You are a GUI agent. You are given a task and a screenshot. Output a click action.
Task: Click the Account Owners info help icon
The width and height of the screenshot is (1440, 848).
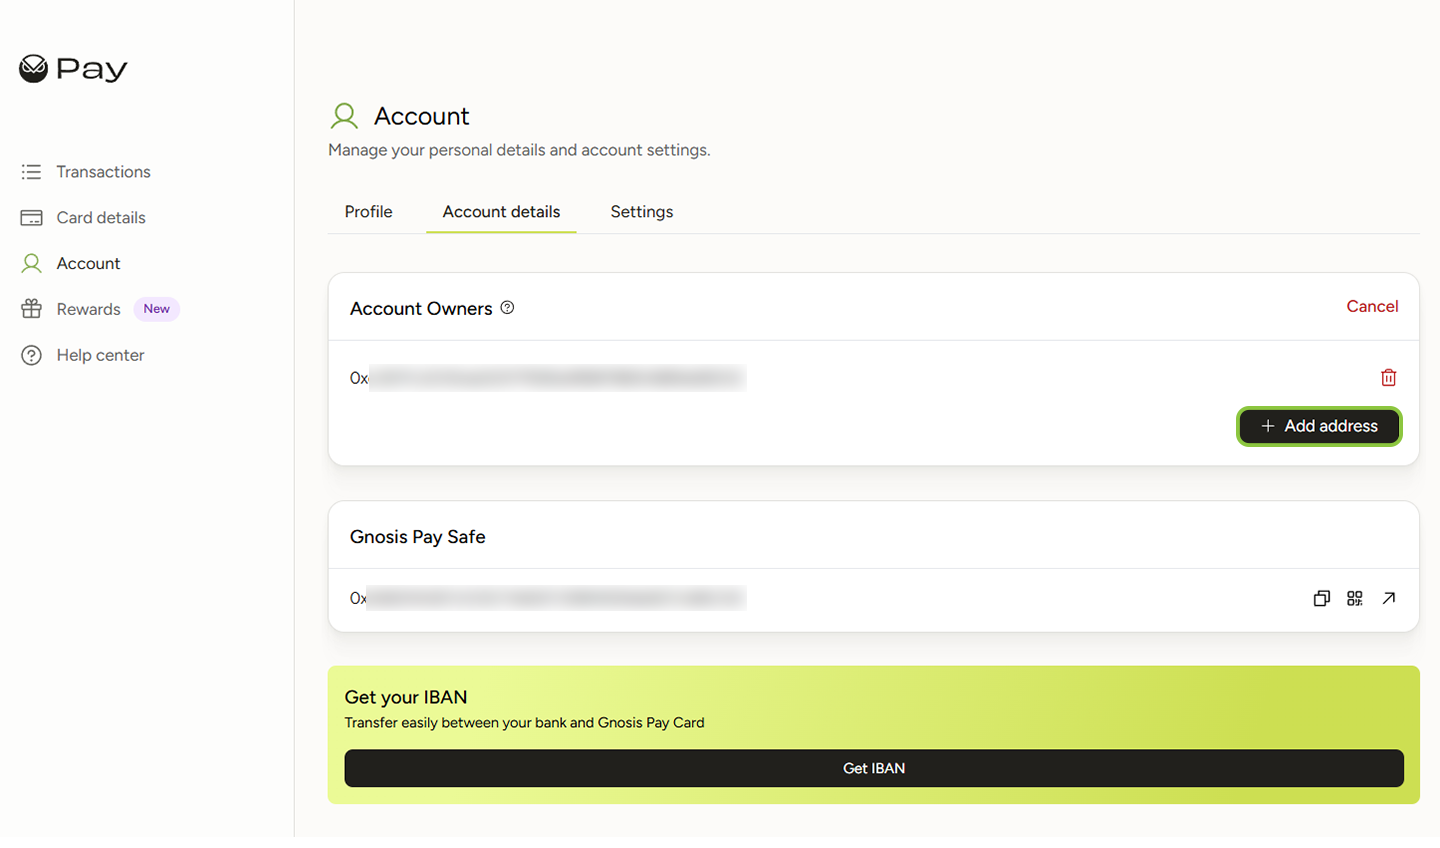click(x=507, y=308)
